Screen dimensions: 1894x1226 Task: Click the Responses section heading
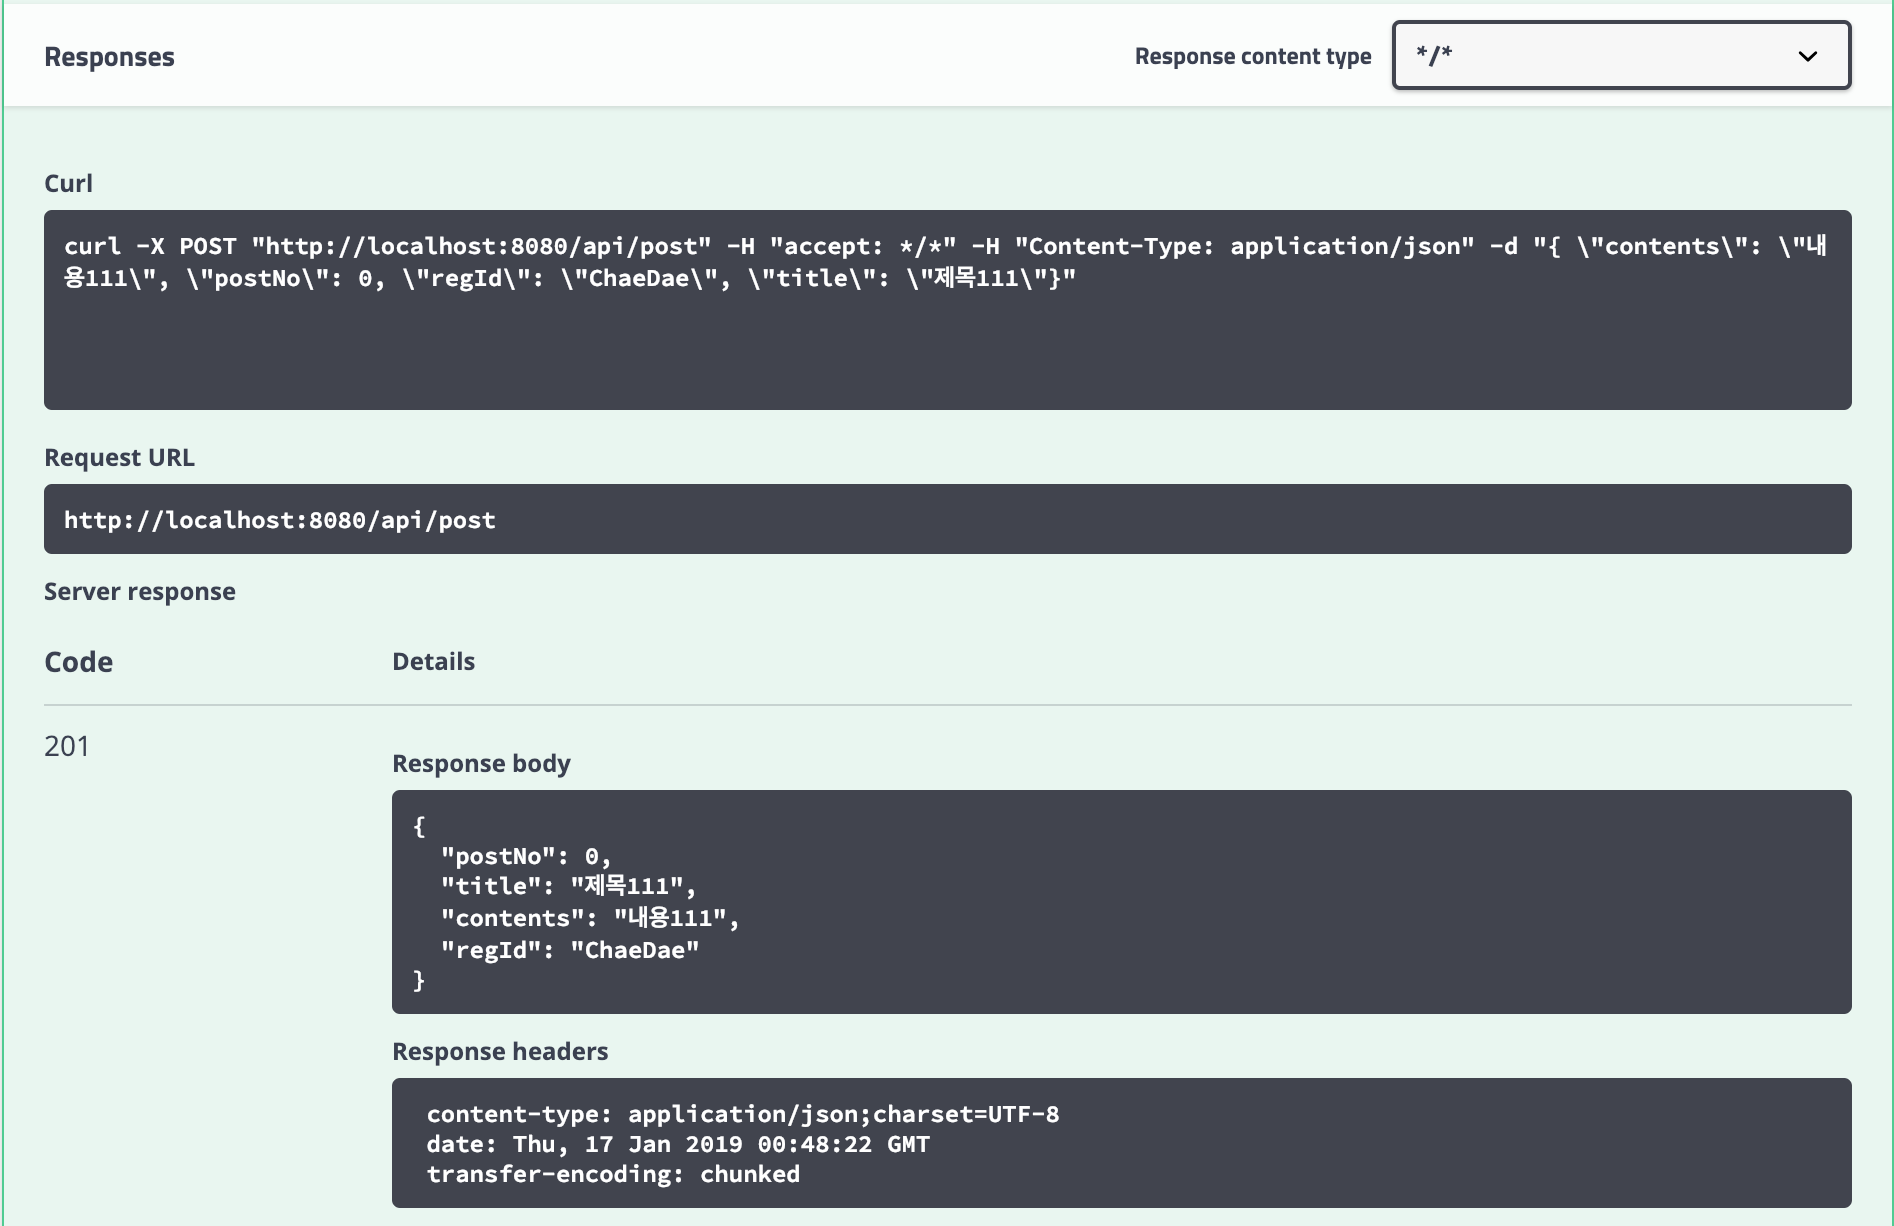tap(109, 57)
